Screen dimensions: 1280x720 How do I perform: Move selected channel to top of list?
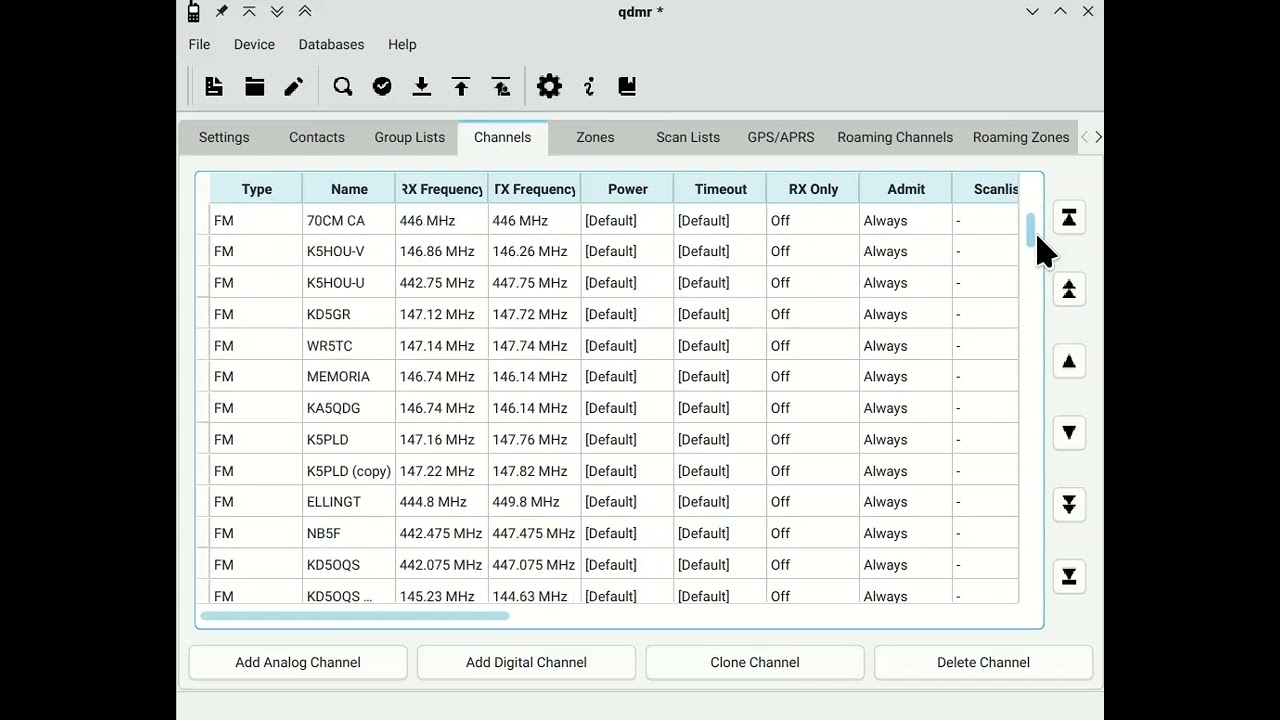coord(1069,218)
